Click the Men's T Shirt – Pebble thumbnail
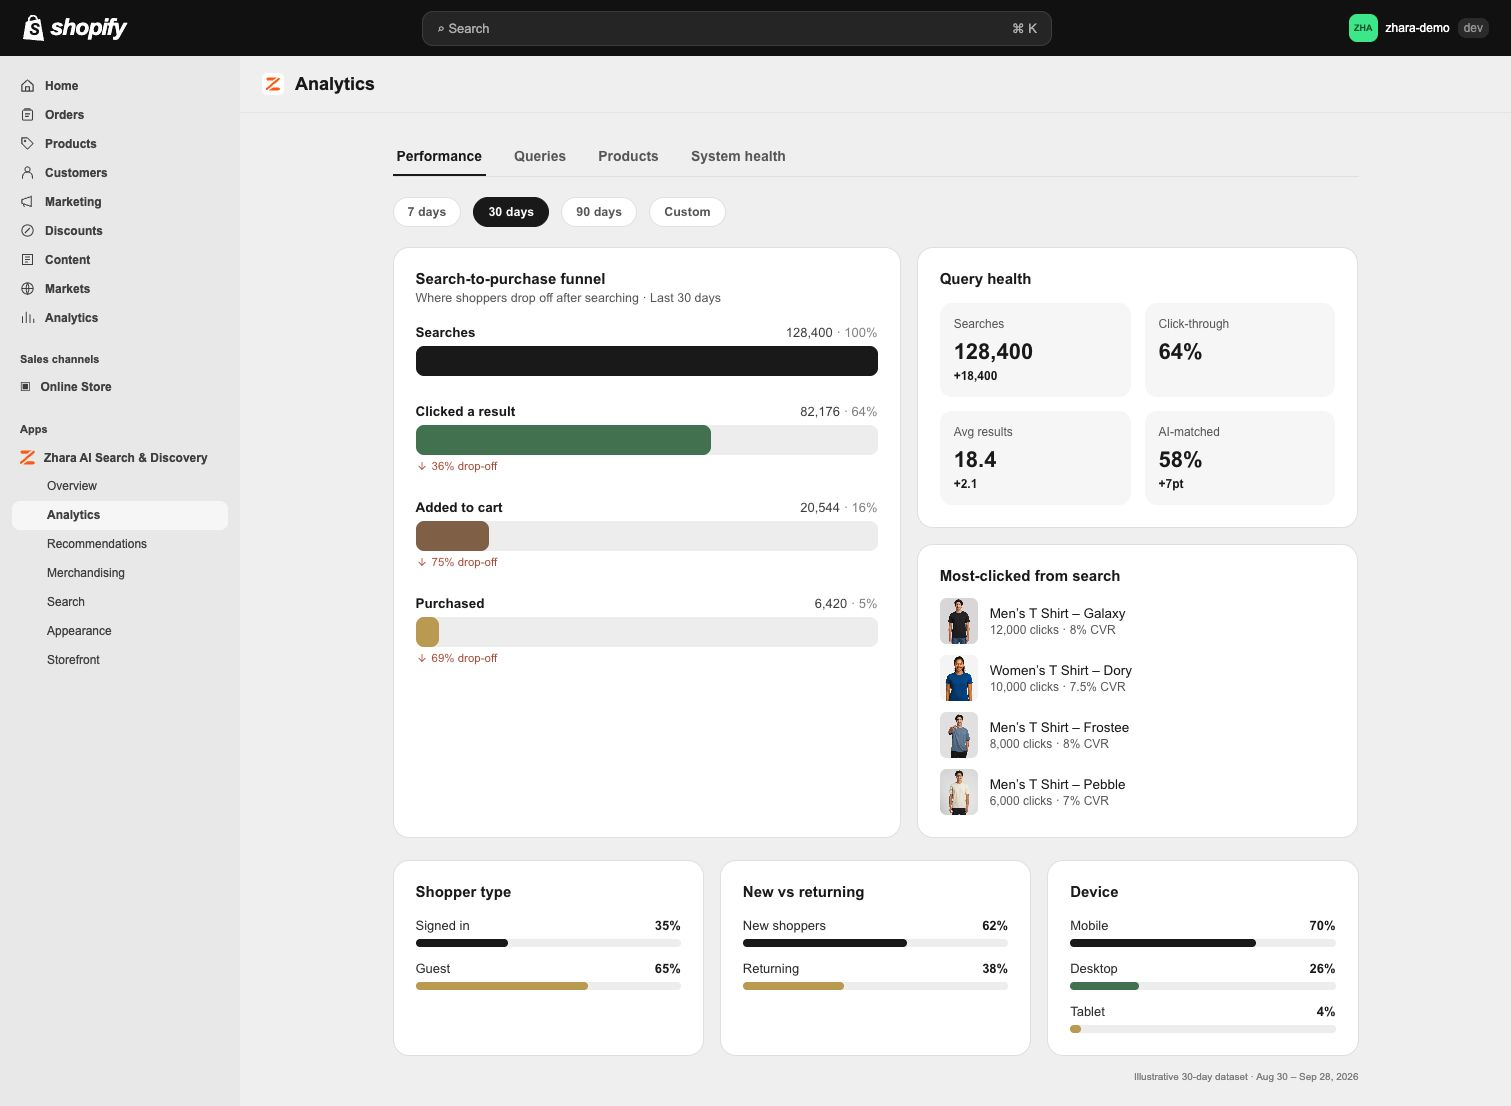Screen dimensions: 1511x1106 point(959,792)
